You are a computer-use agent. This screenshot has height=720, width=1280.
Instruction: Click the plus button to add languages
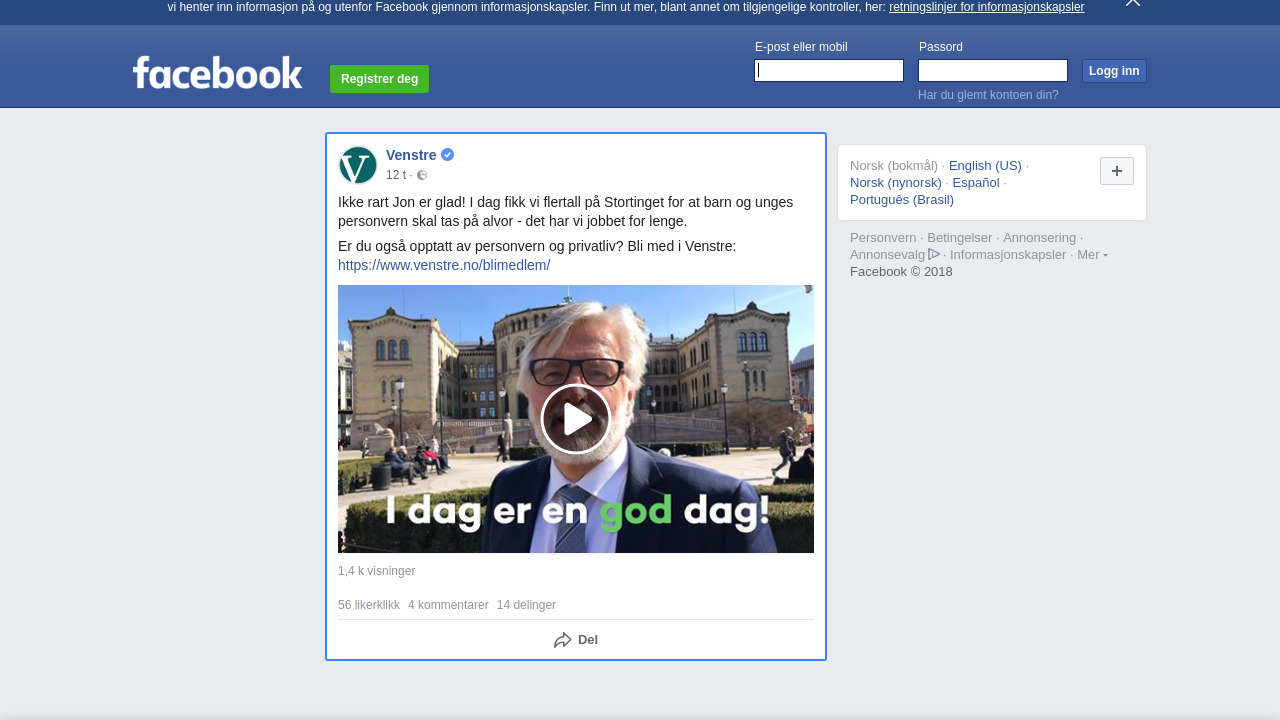[1117, 171]
